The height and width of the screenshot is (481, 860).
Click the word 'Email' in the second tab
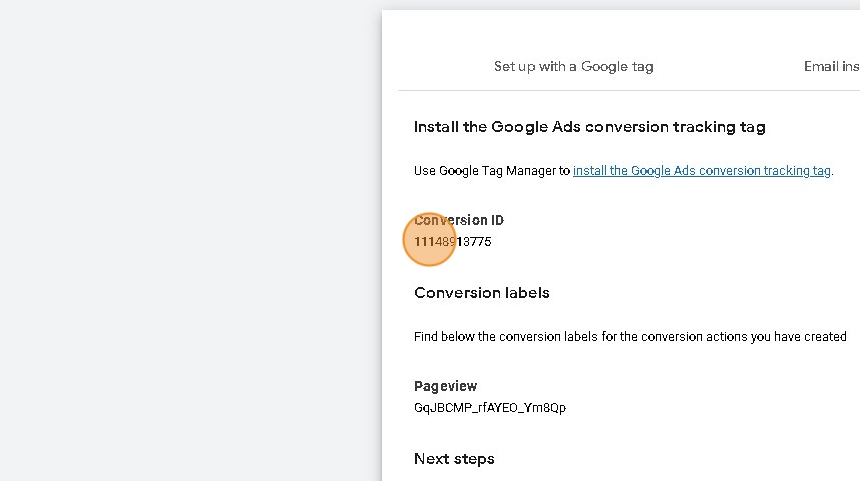[x=820, y=67]
